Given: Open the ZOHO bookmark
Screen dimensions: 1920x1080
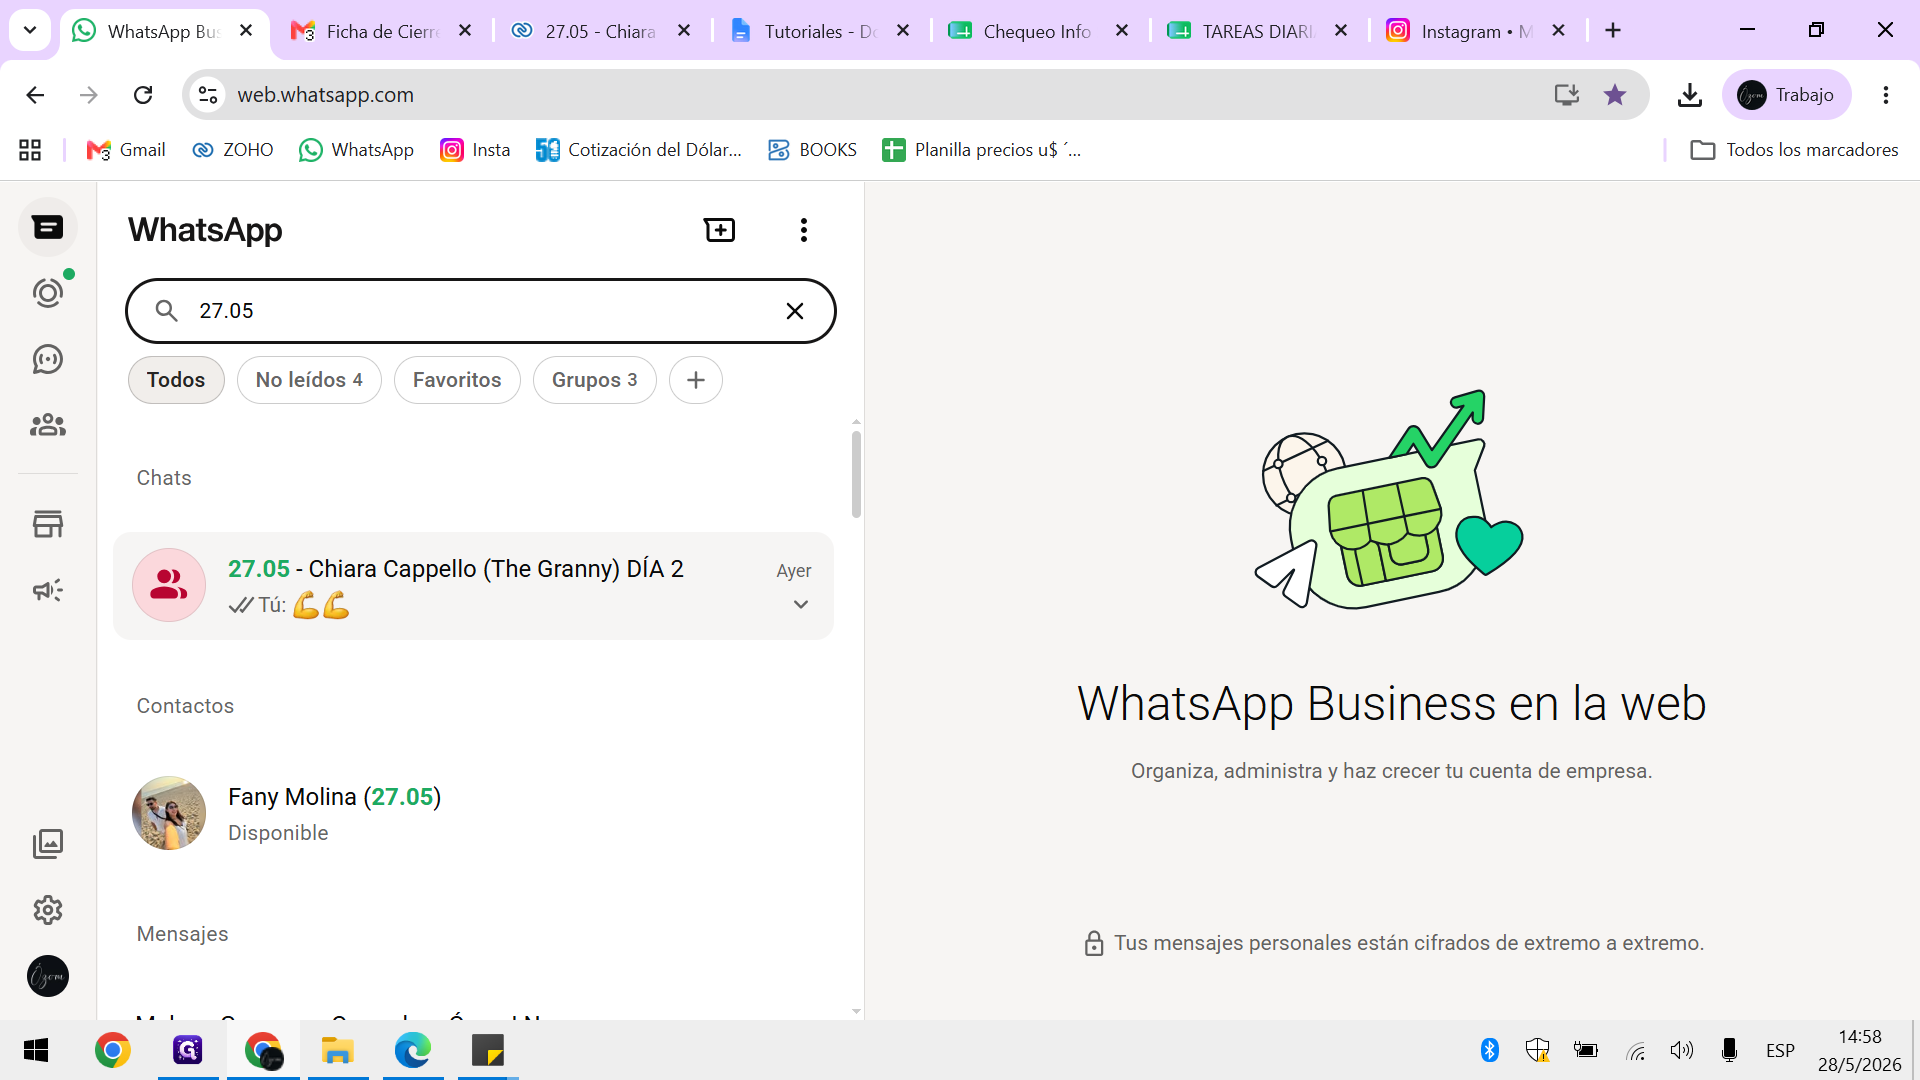Looking at the screenshot, I should click(x=233, y=150).
